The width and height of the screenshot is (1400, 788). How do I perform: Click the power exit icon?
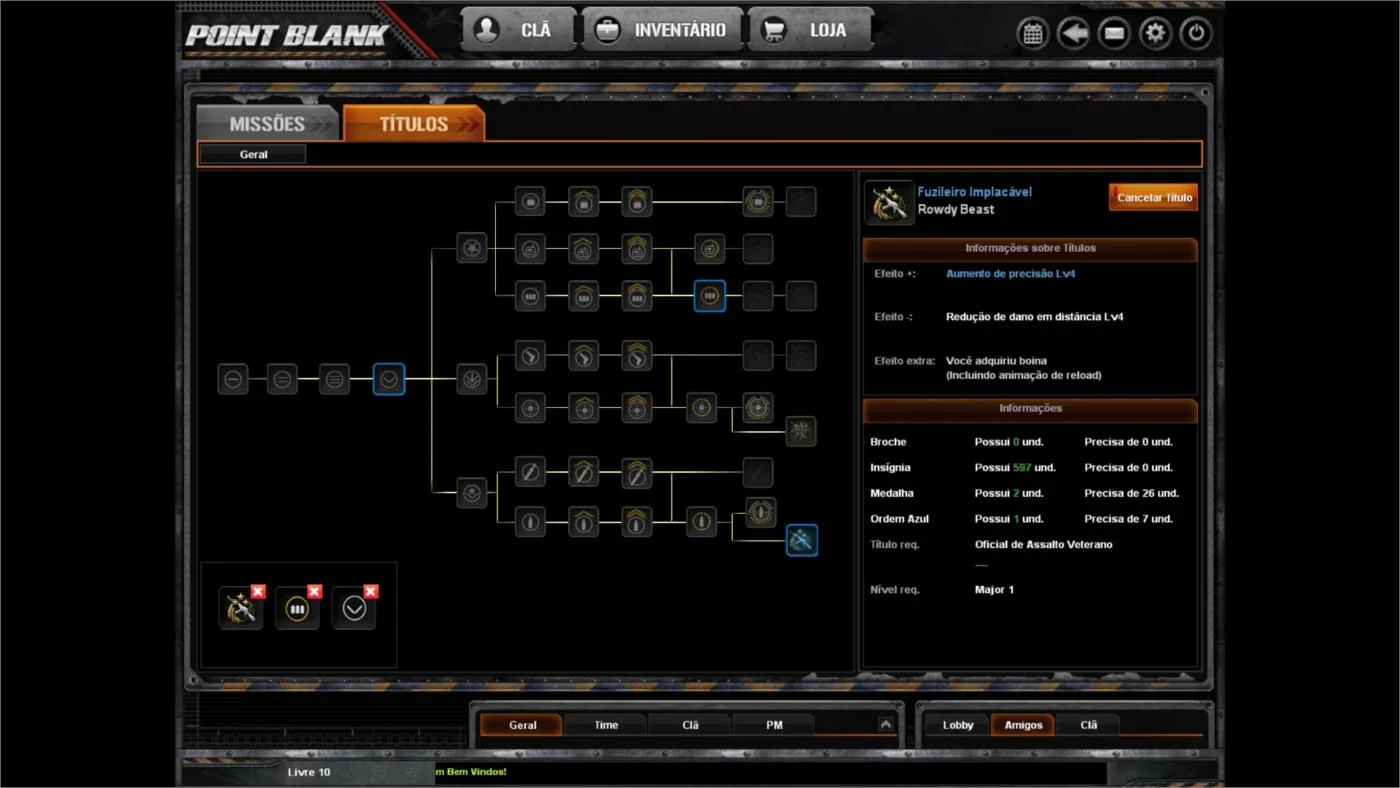click(x=1196, y=33)
